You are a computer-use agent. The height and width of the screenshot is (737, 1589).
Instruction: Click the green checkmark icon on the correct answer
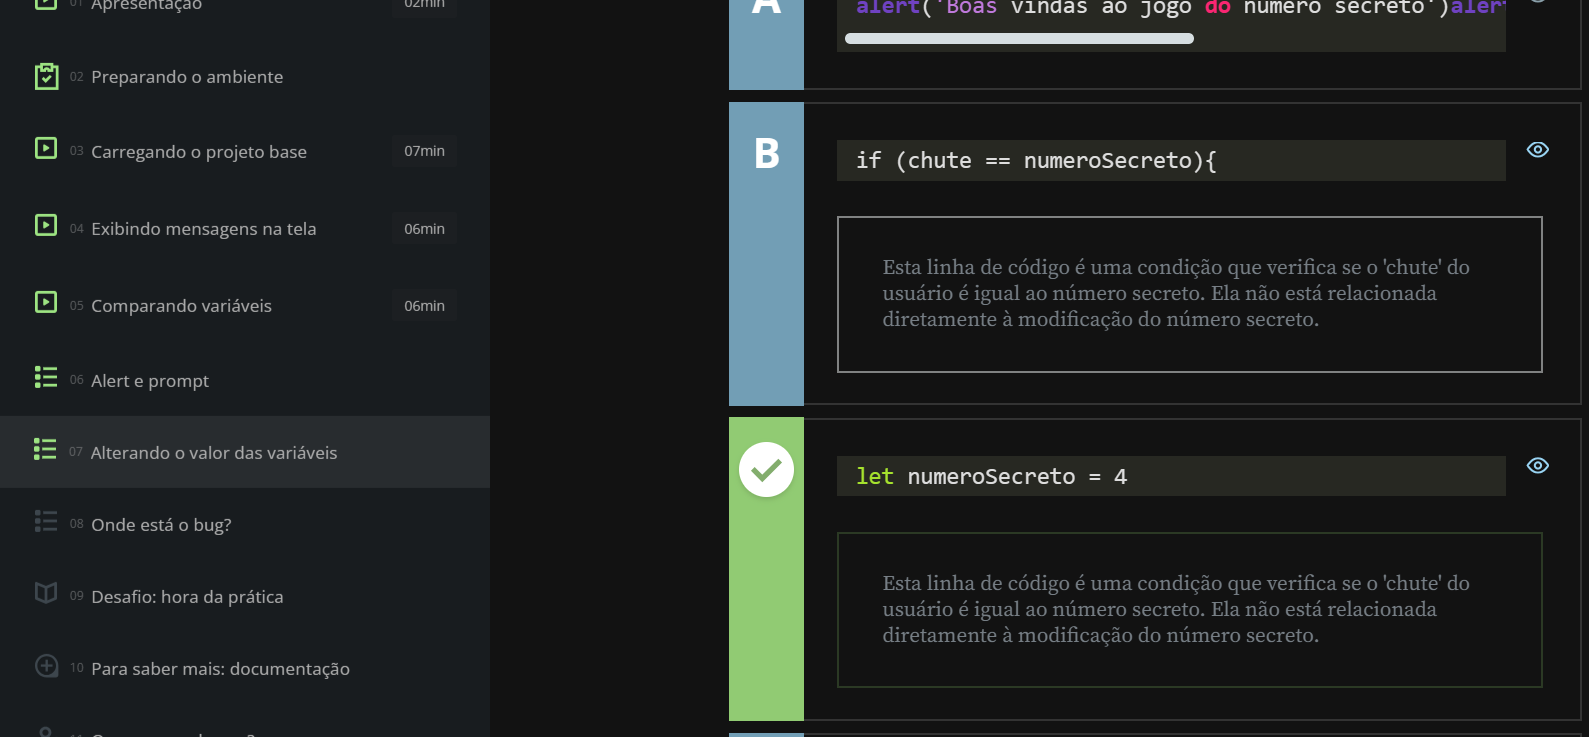click(x=766, y=469)
